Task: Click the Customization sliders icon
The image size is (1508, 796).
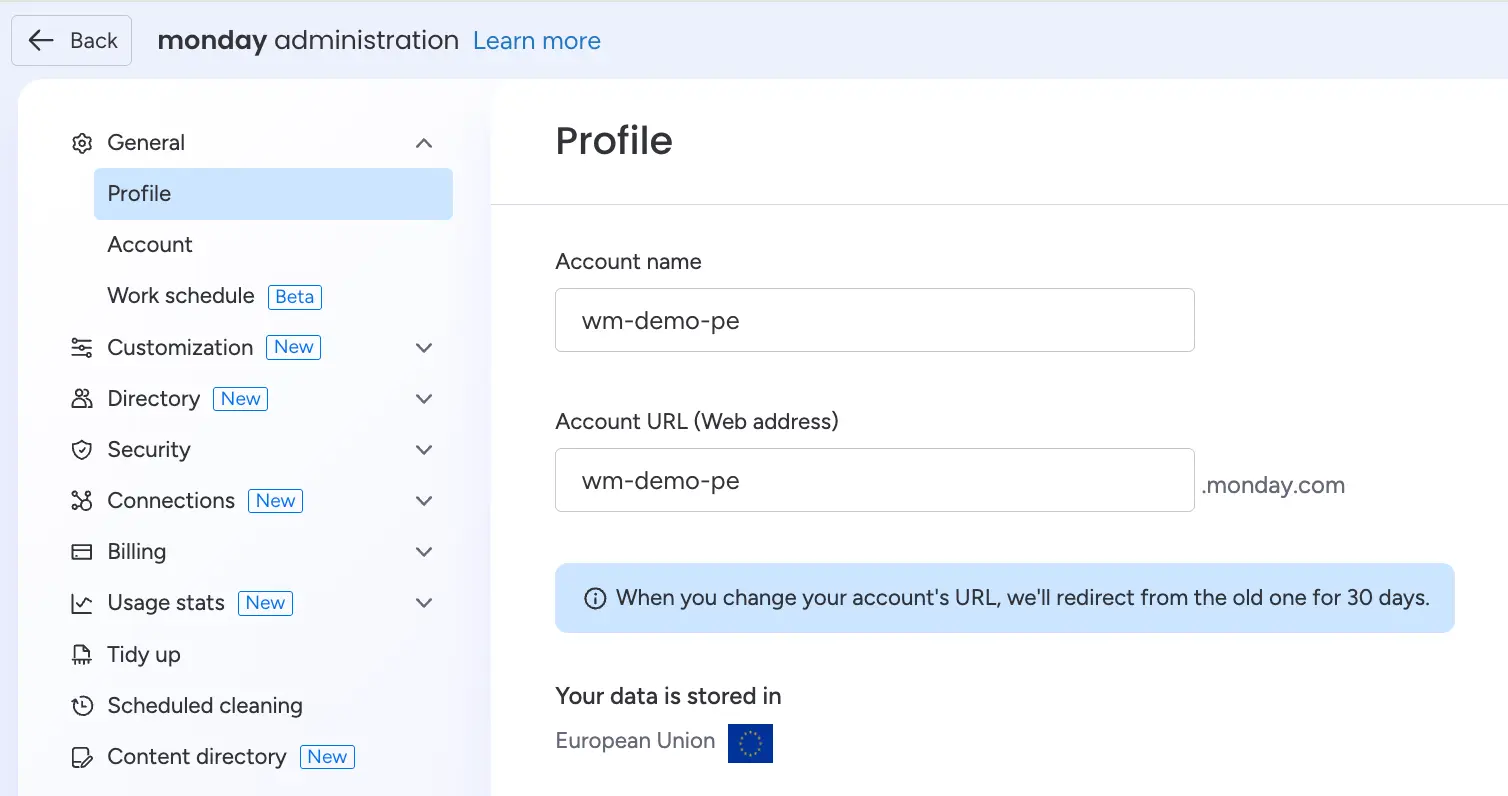Action: click(82, 348)
